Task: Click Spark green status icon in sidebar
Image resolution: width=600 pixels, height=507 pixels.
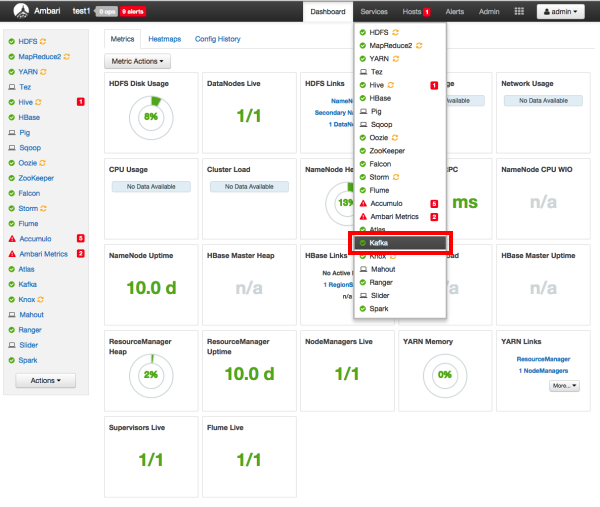Action: [11, 360]
